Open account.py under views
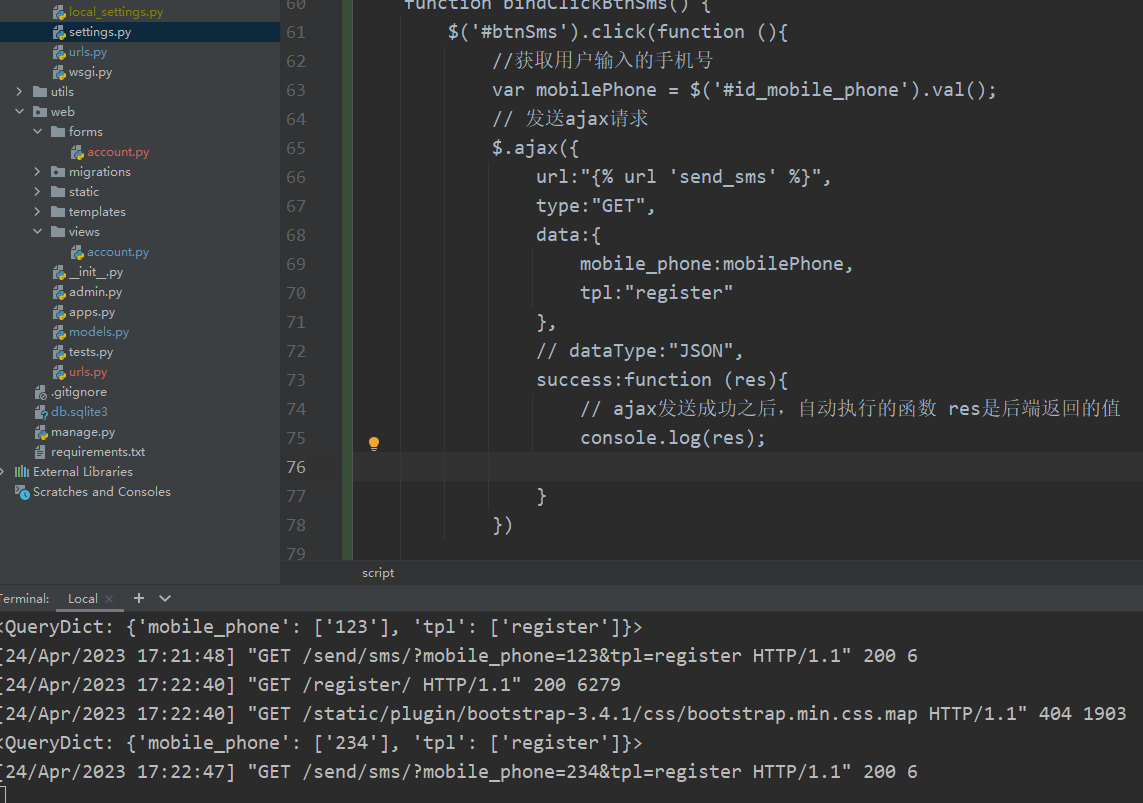The width and height of the screenshot is (1143, 803). pos(117,252)
